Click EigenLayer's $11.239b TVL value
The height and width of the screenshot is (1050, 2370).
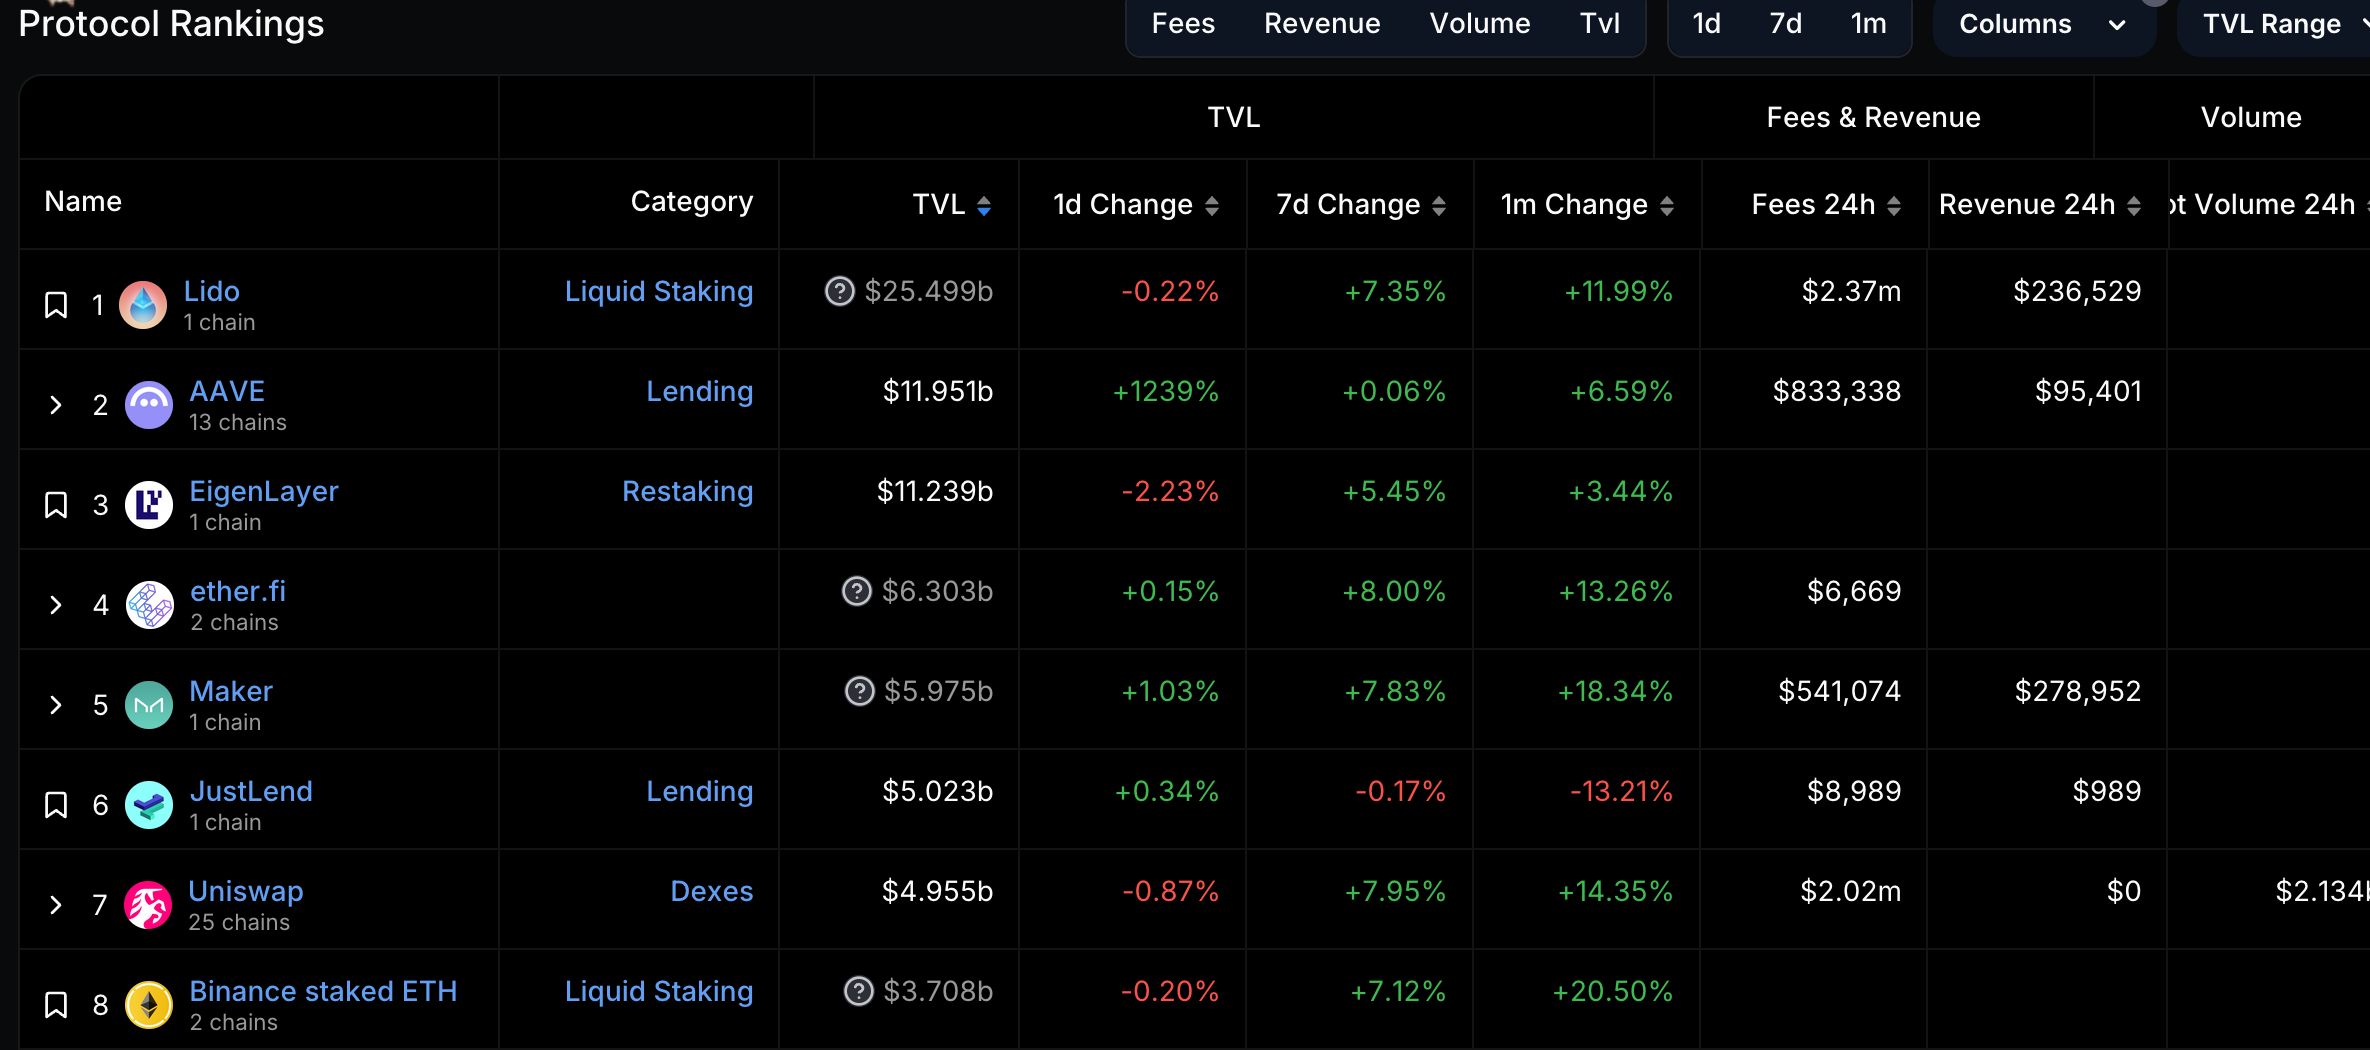pyautogui.click(x=935, y=491)
